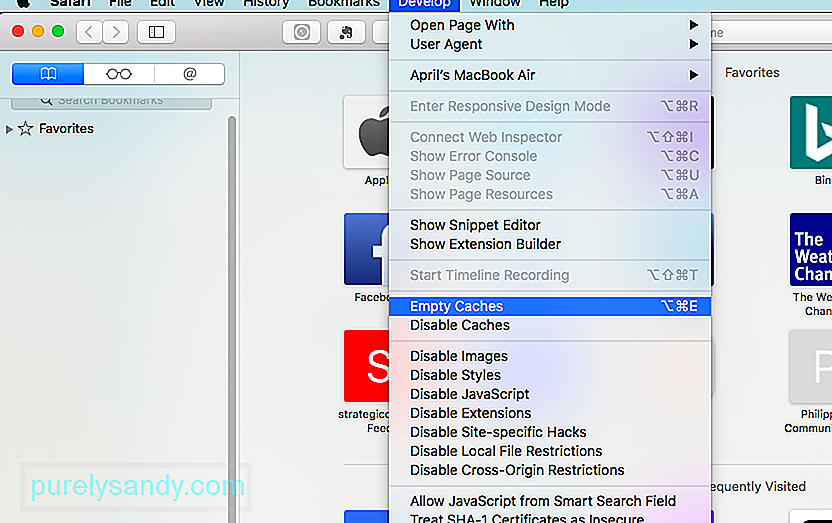Viewport: 832px width, 523px height.
Task: Open the Develop menu in menu bar
Action: (424, 4)
